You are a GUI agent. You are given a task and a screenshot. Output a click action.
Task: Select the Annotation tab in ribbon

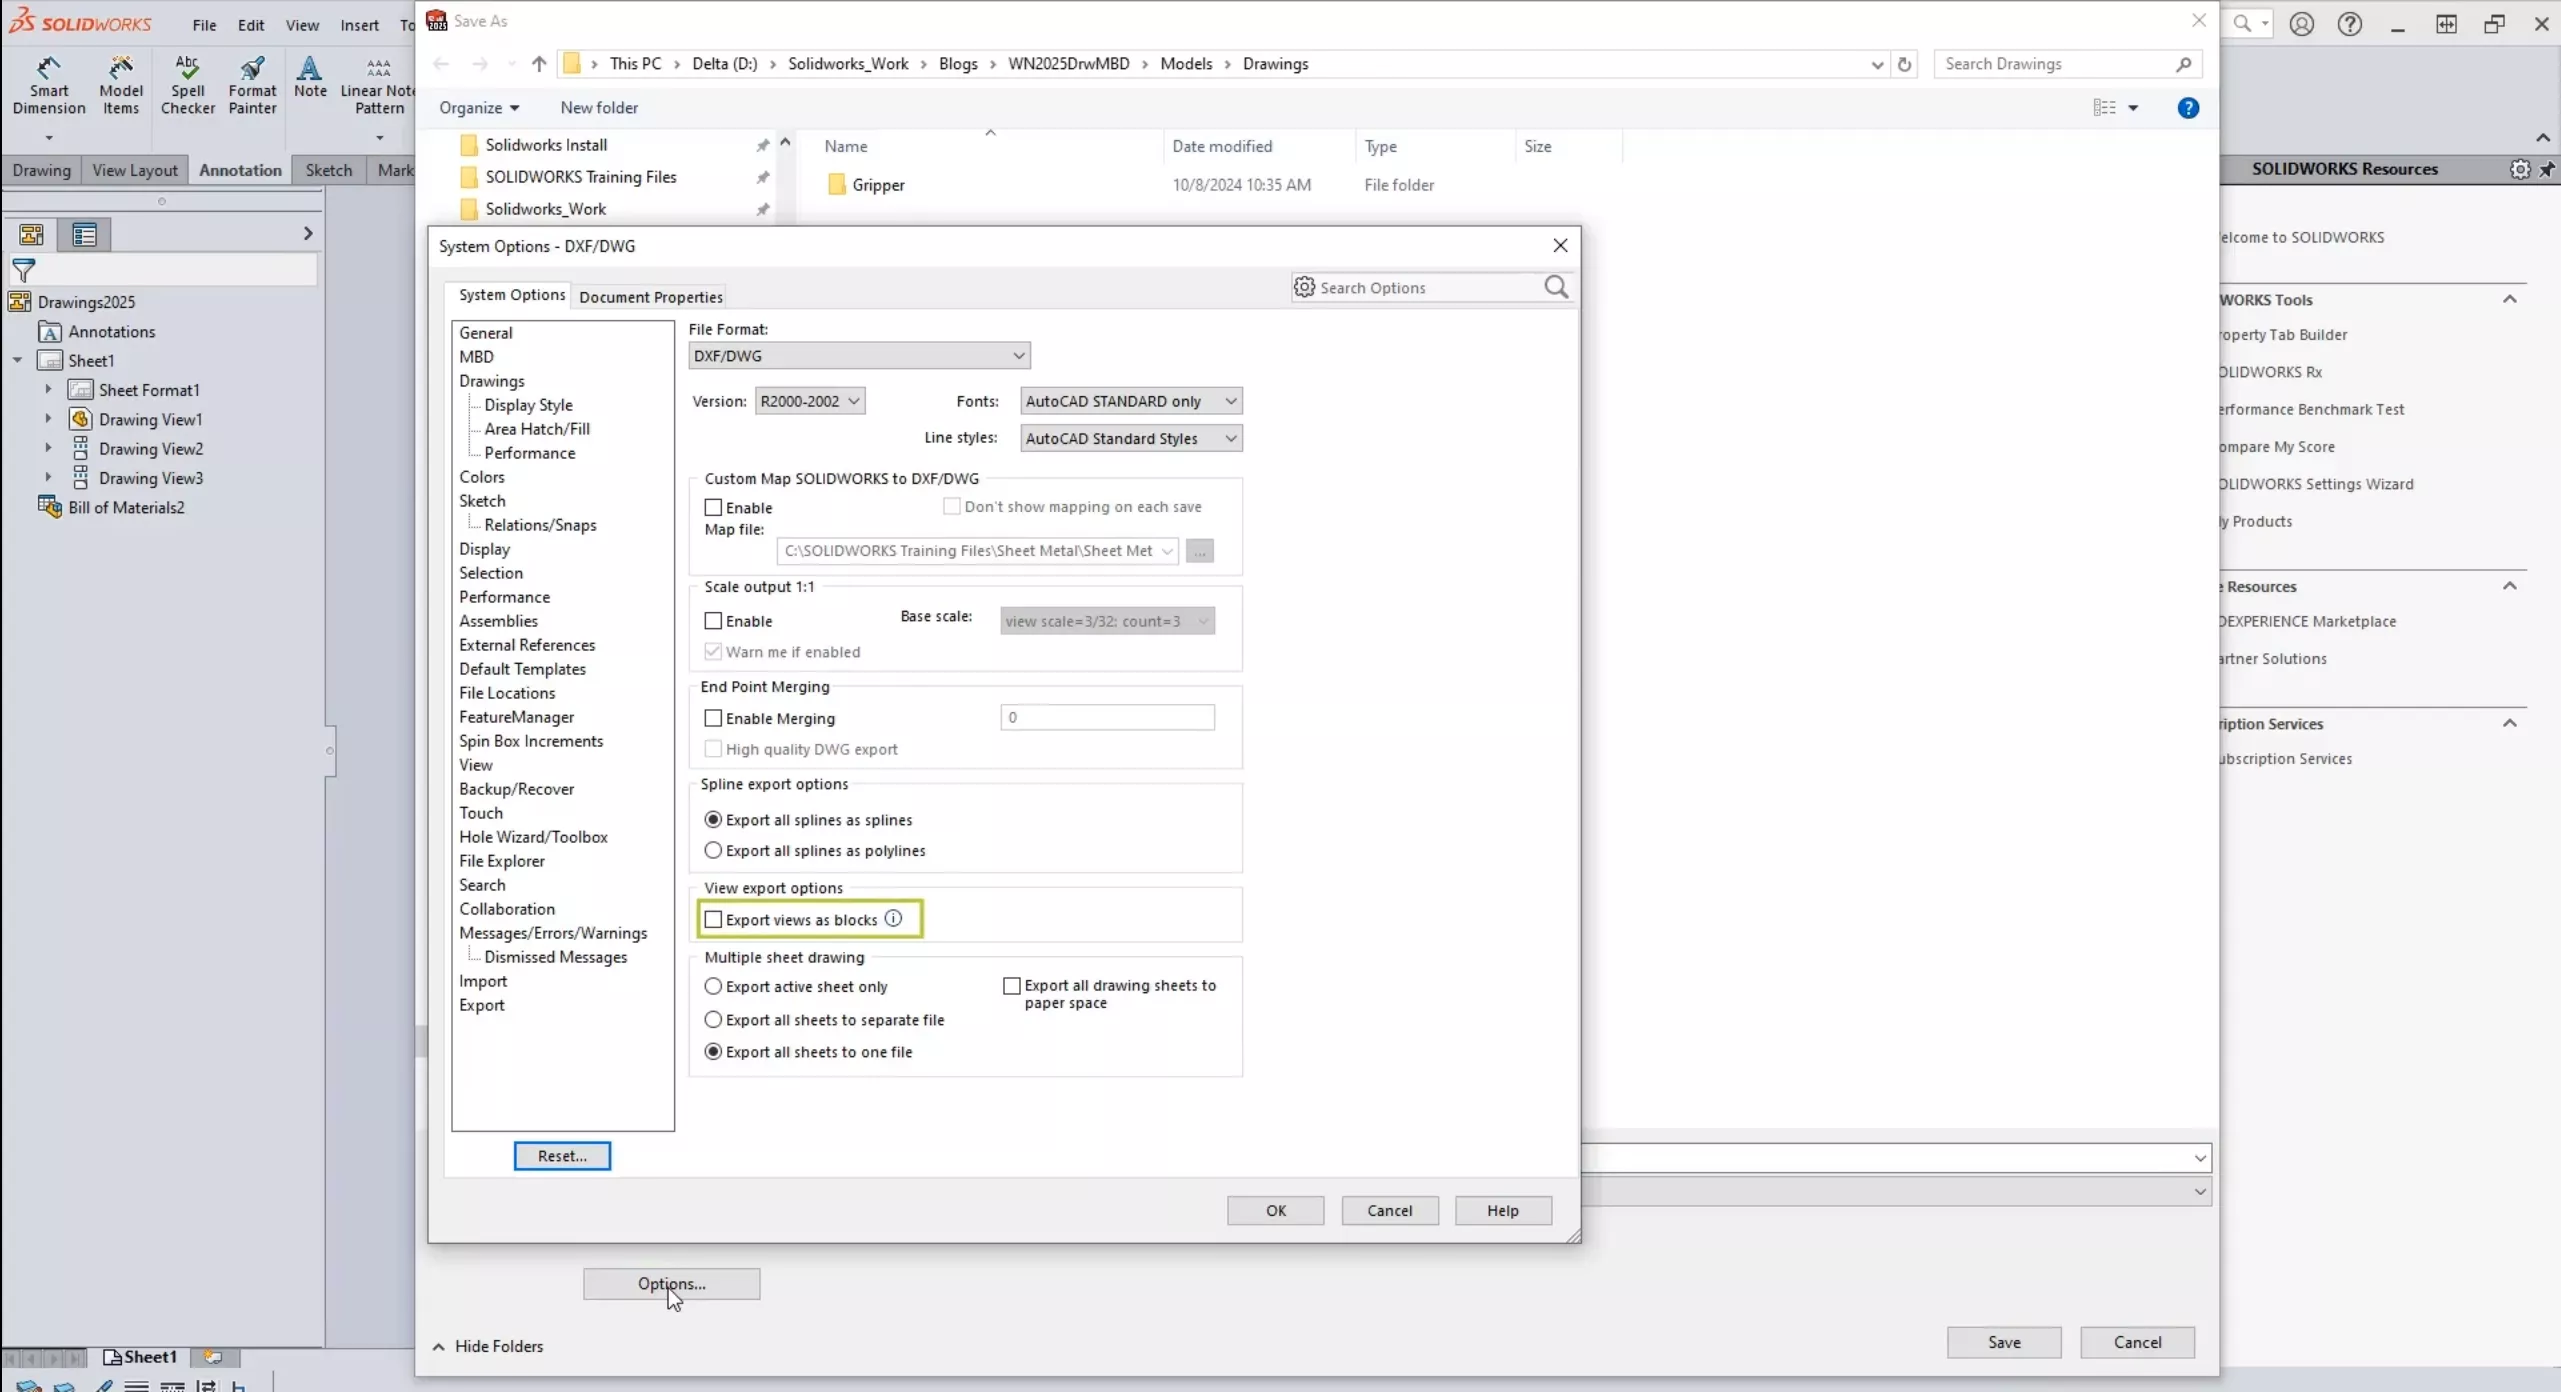coord(240,168)
